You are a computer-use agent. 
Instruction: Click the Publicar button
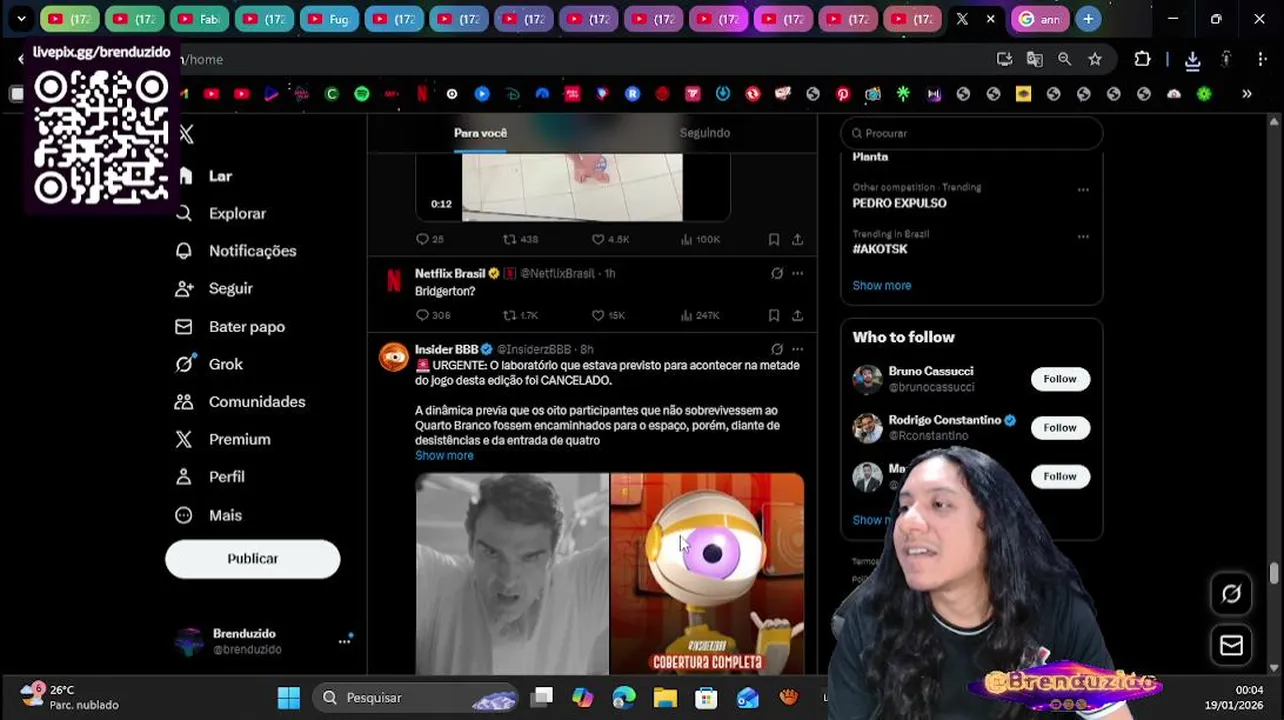pyautogui.click(x=252, y=559)
